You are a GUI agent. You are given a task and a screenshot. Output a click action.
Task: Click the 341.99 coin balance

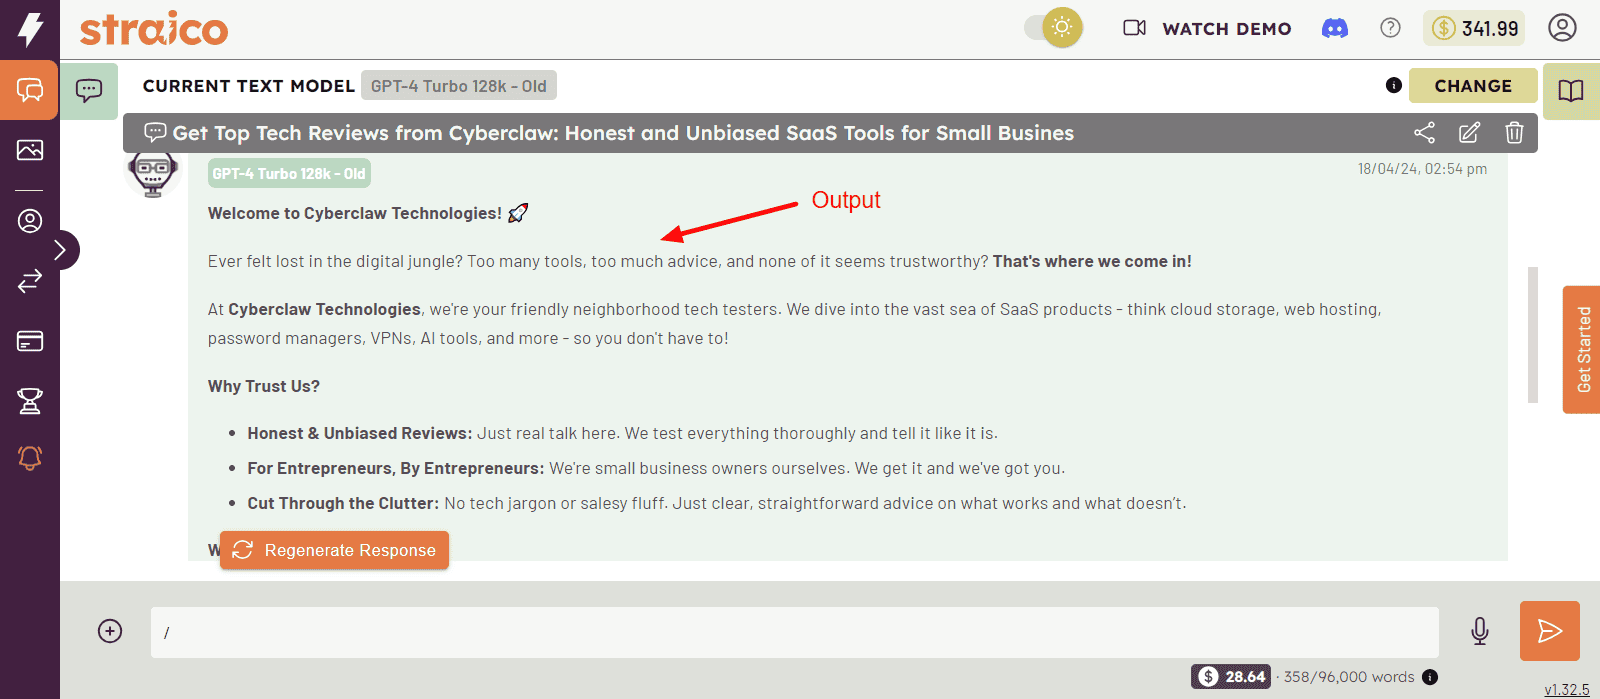(1475, 28)
